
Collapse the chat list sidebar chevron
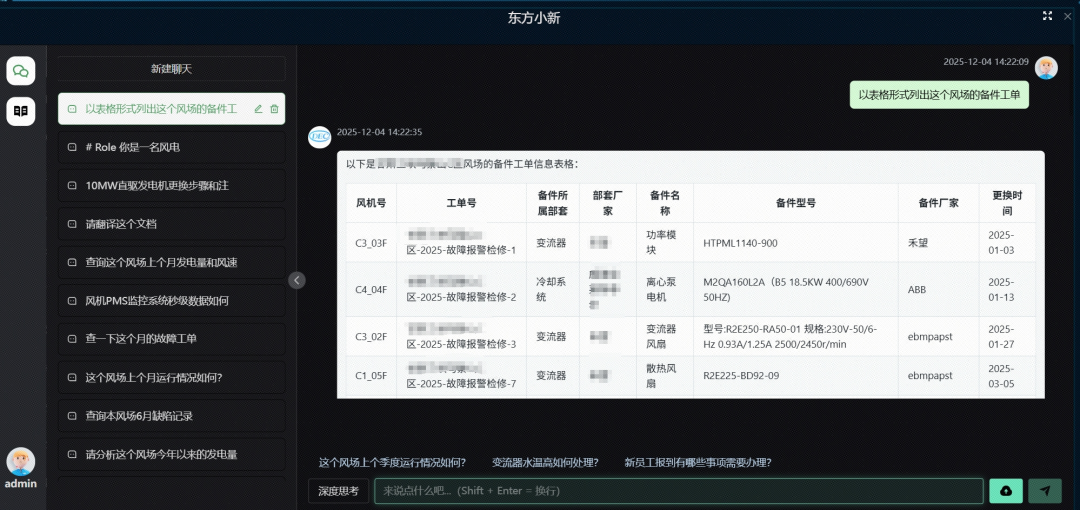tap(297, 280)
